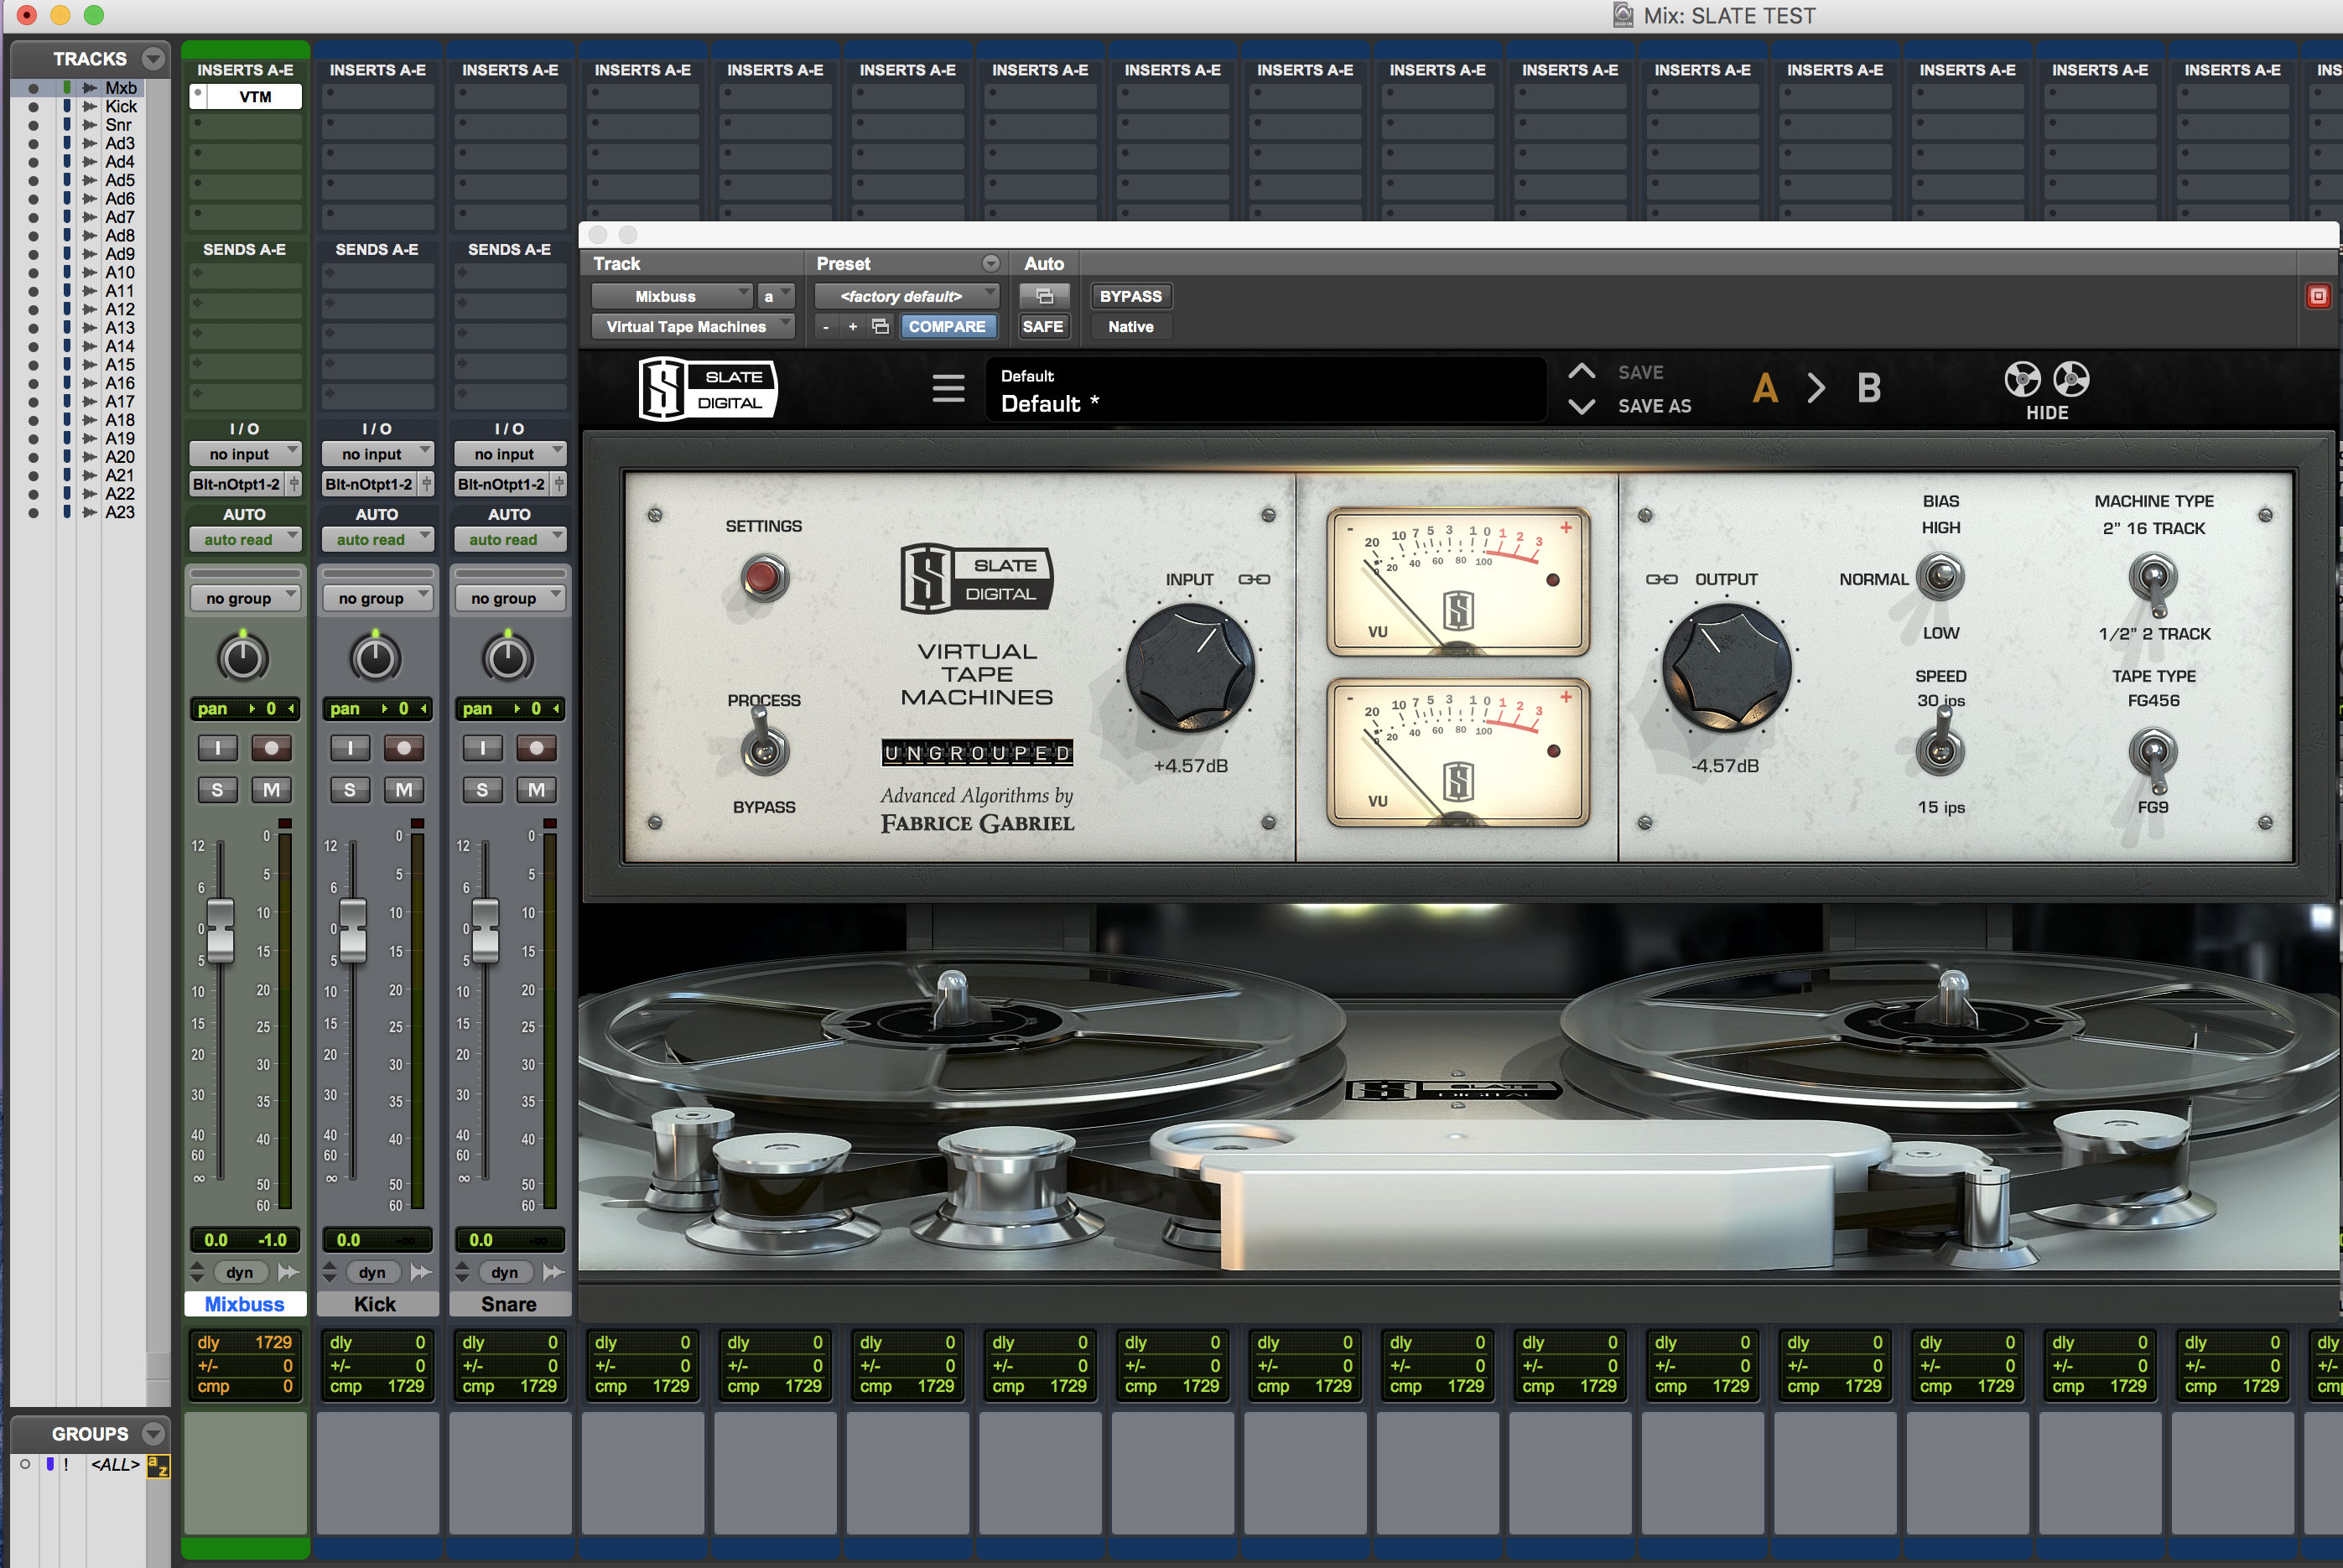Open Kick track no group selector
Screen dimensions: 2343x1568
click(378, 598)
